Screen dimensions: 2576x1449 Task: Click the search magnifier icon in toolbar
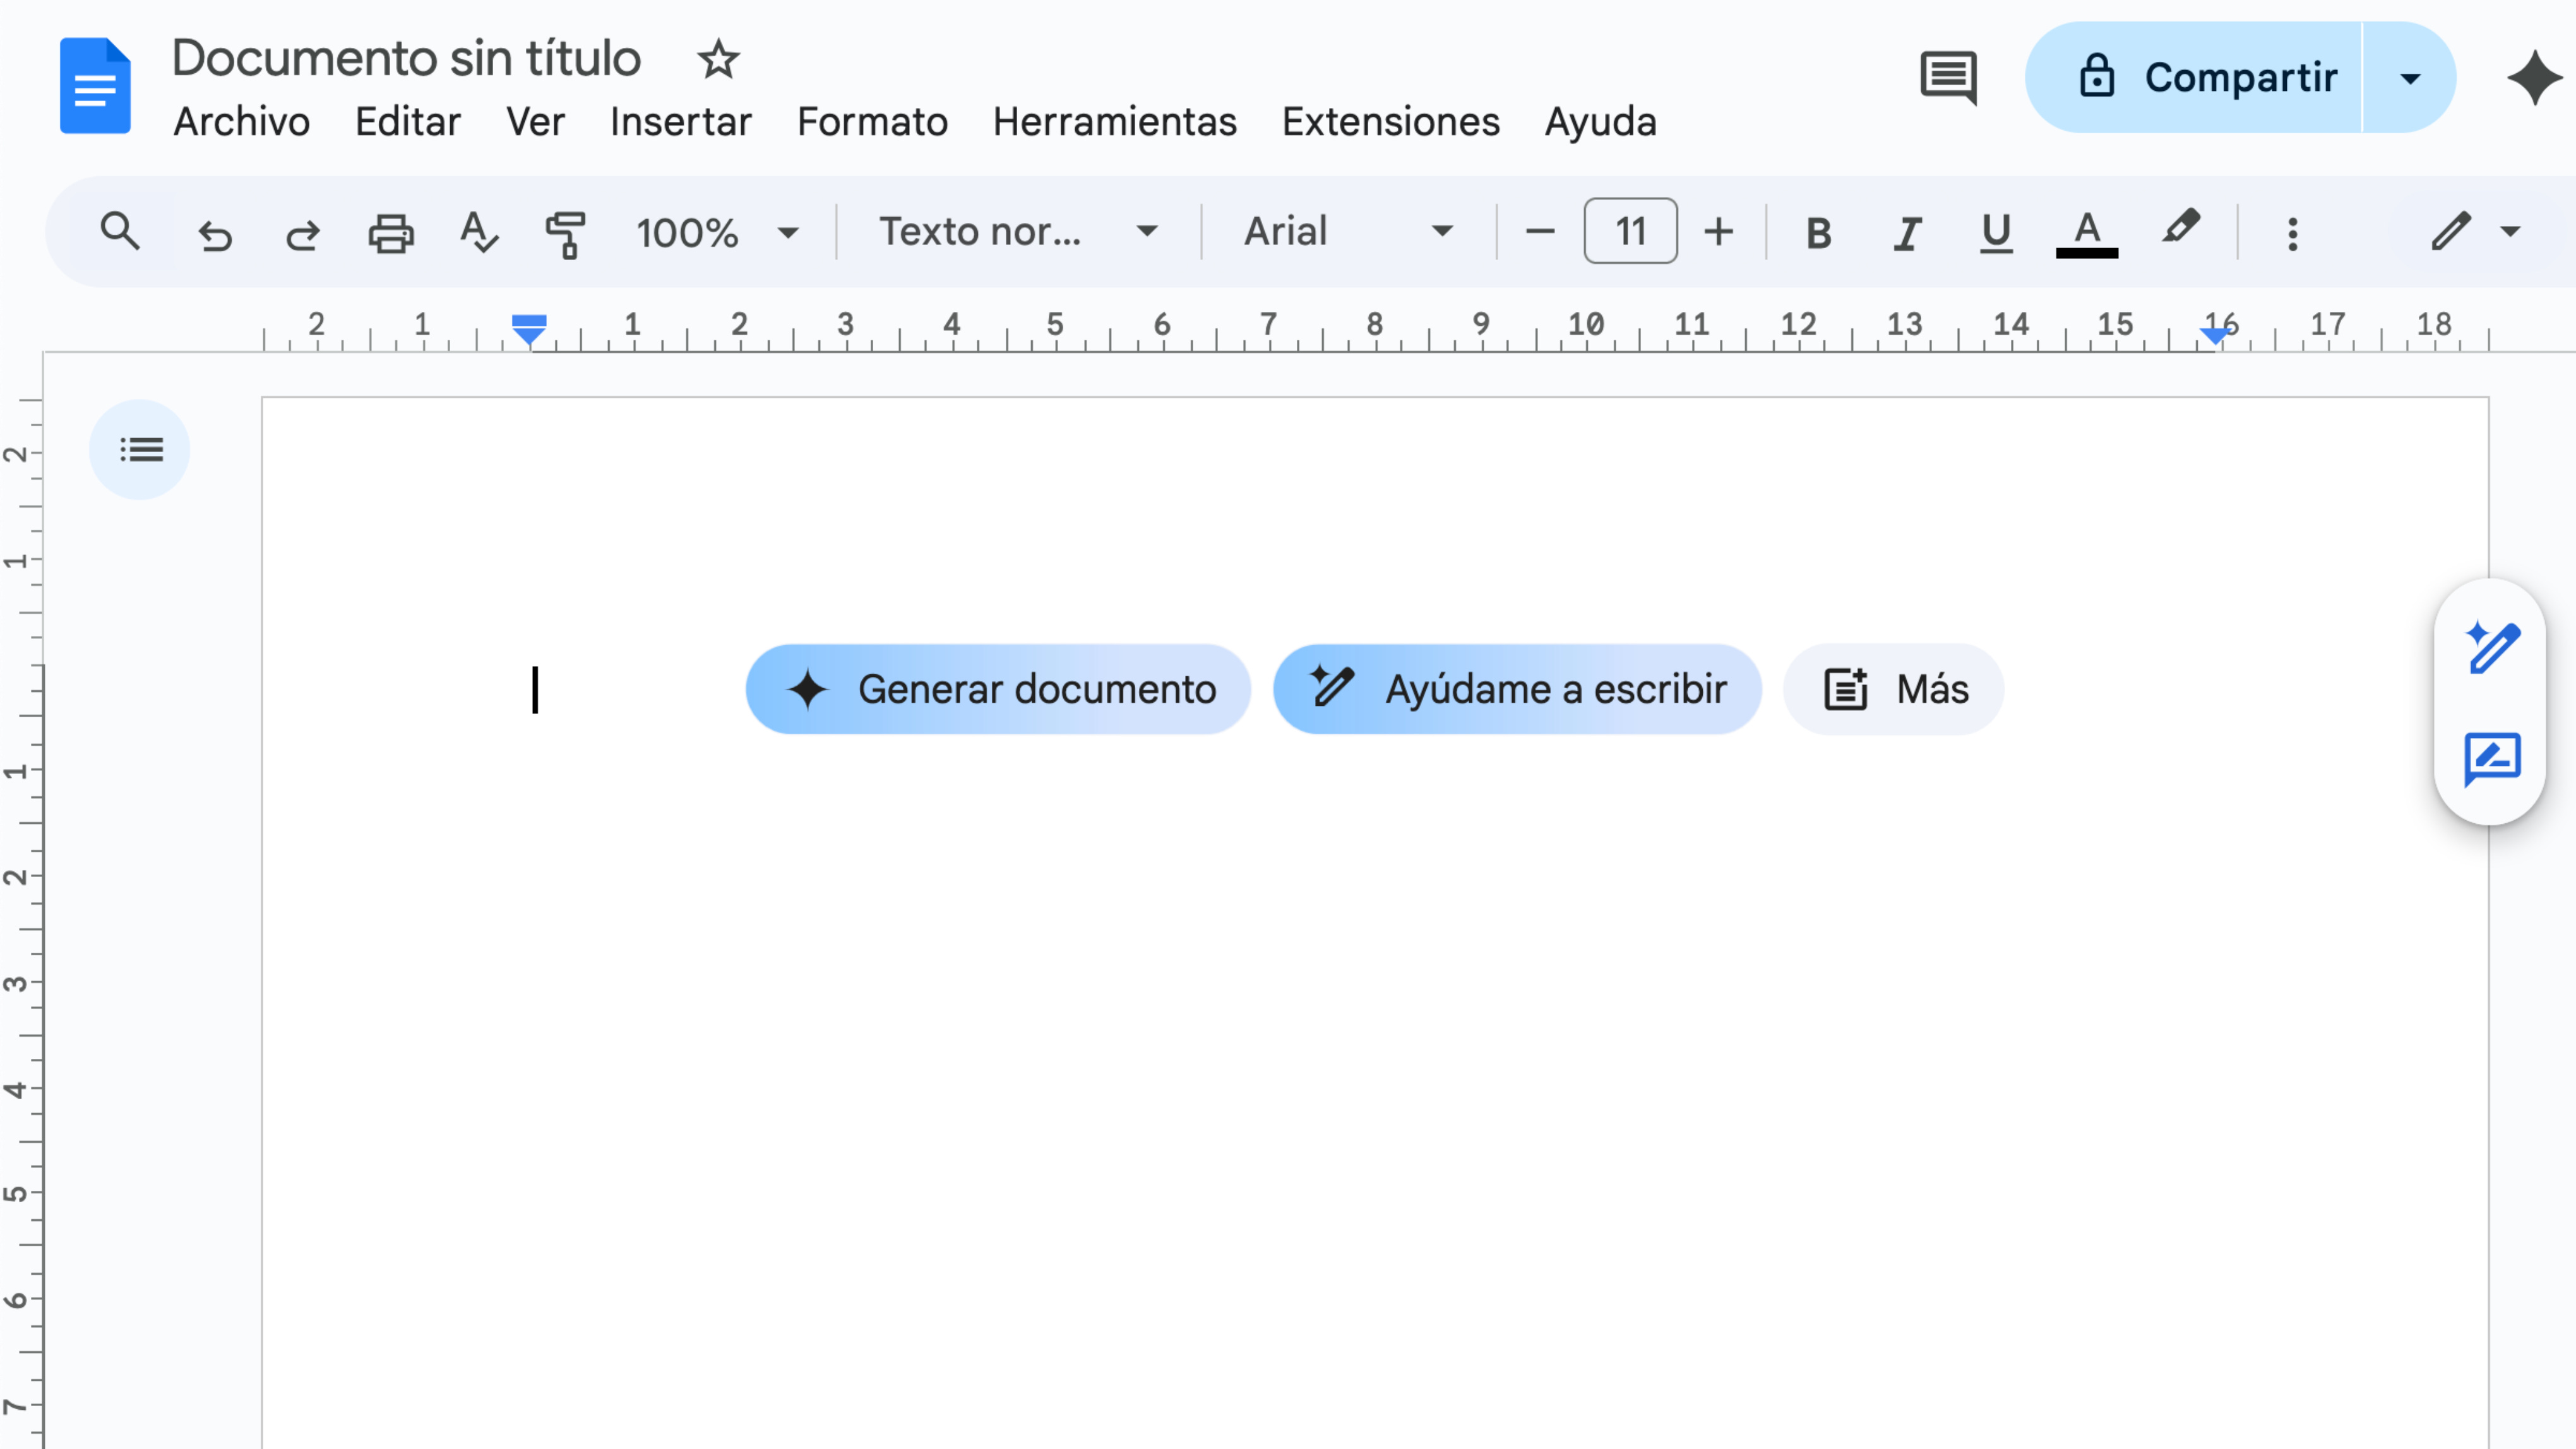[120, 232]
